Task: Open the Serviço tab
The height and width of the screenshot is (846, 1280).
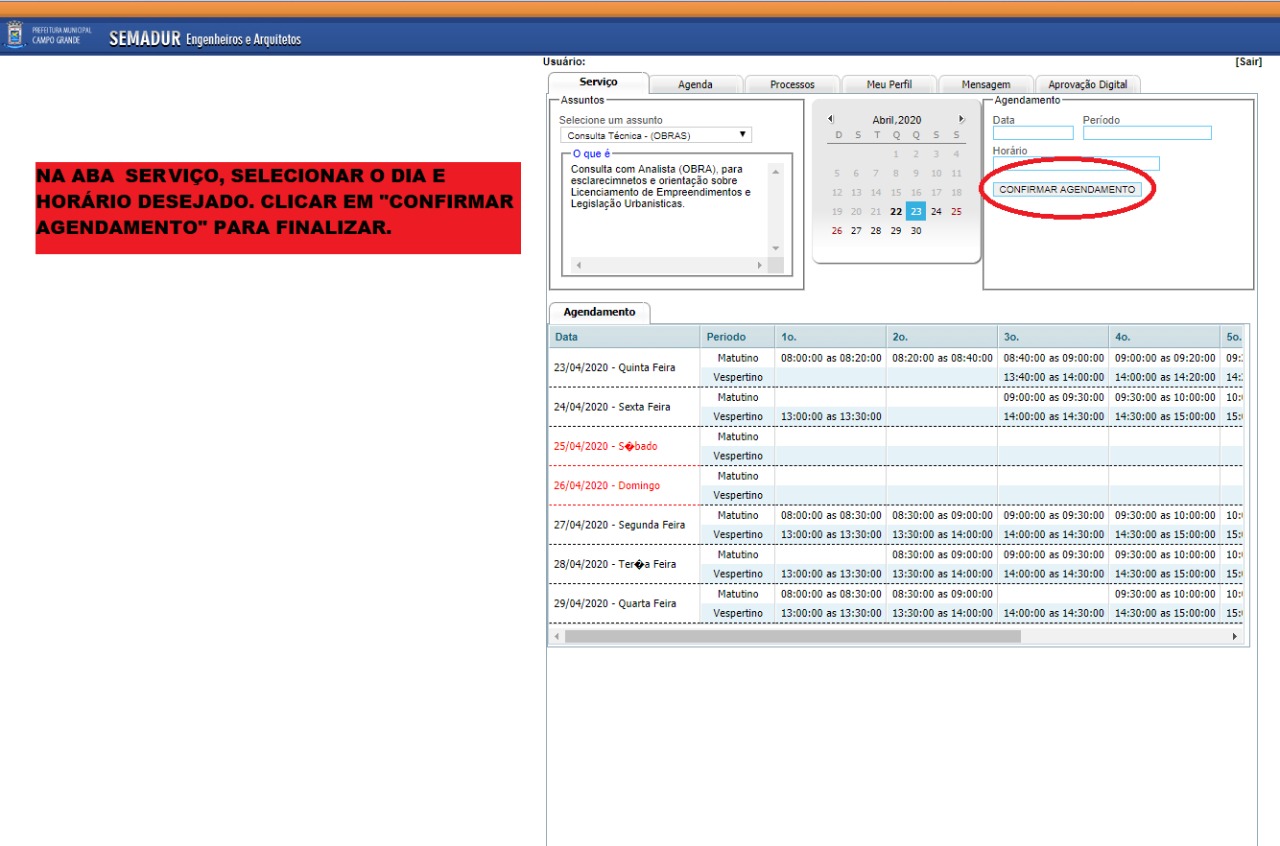Action: click(x=598, y=83)
